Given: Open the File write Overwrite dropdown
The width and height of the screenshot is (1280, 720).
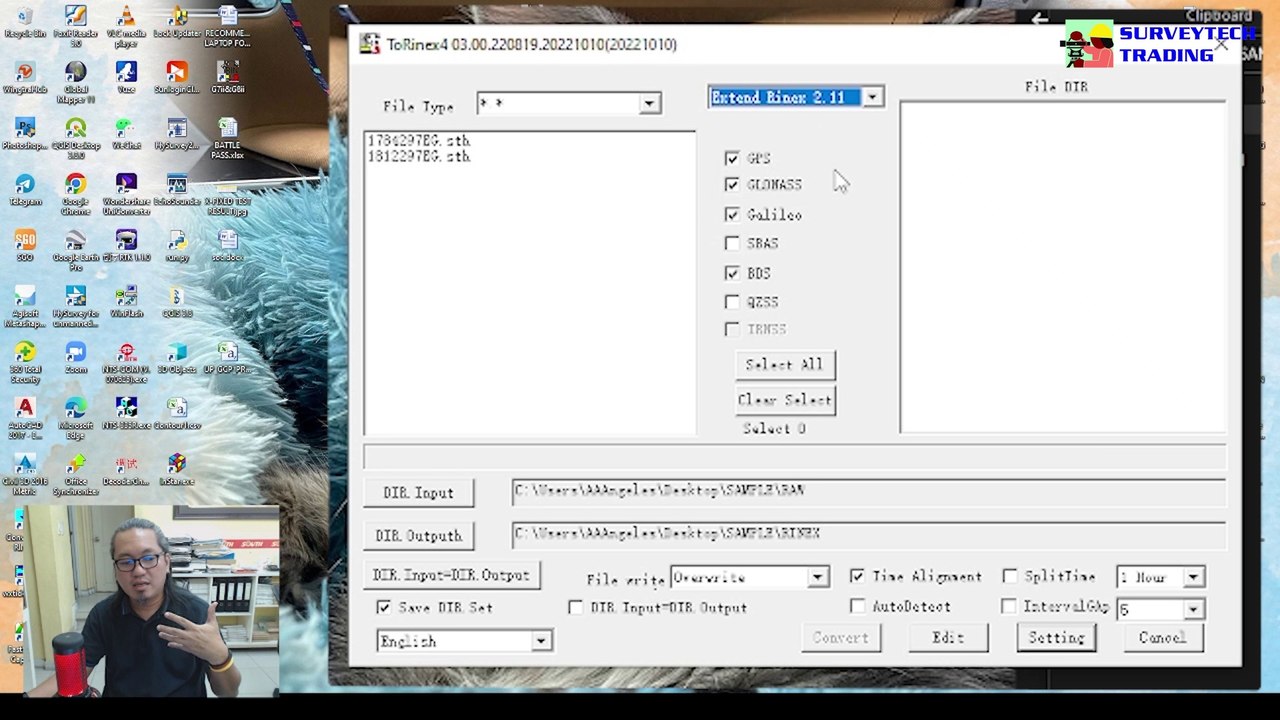Looking at the screenshot, I should point(817,578).
